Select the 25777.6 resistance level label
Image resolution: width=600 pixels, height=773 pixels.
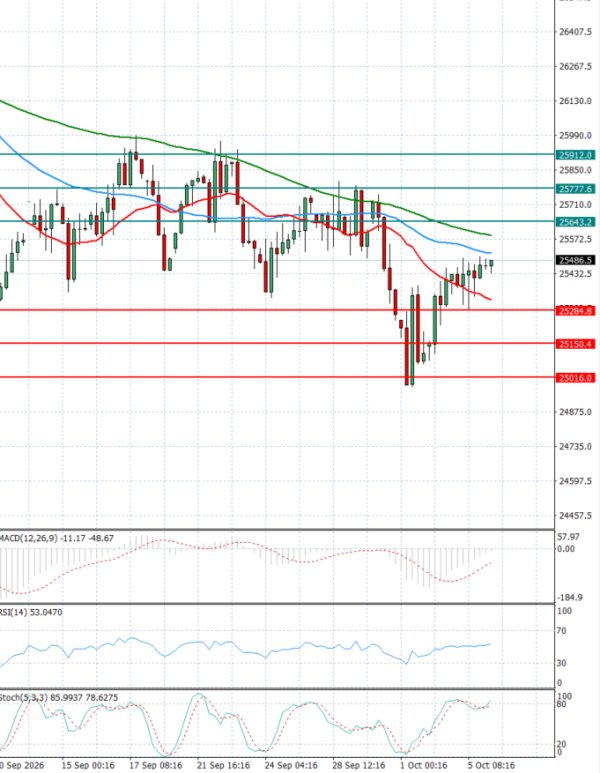pos(575,189)
